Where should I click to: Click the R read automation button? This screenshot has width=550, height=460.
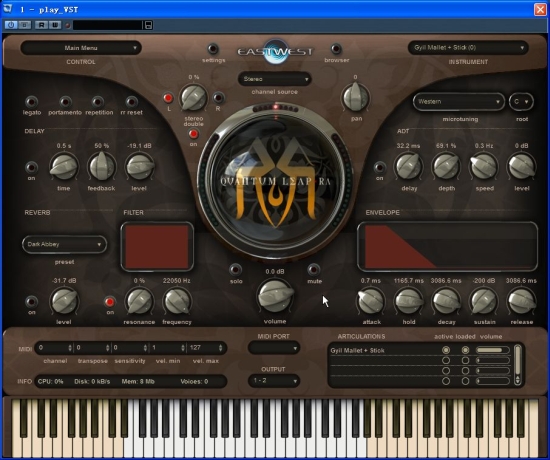41,25
